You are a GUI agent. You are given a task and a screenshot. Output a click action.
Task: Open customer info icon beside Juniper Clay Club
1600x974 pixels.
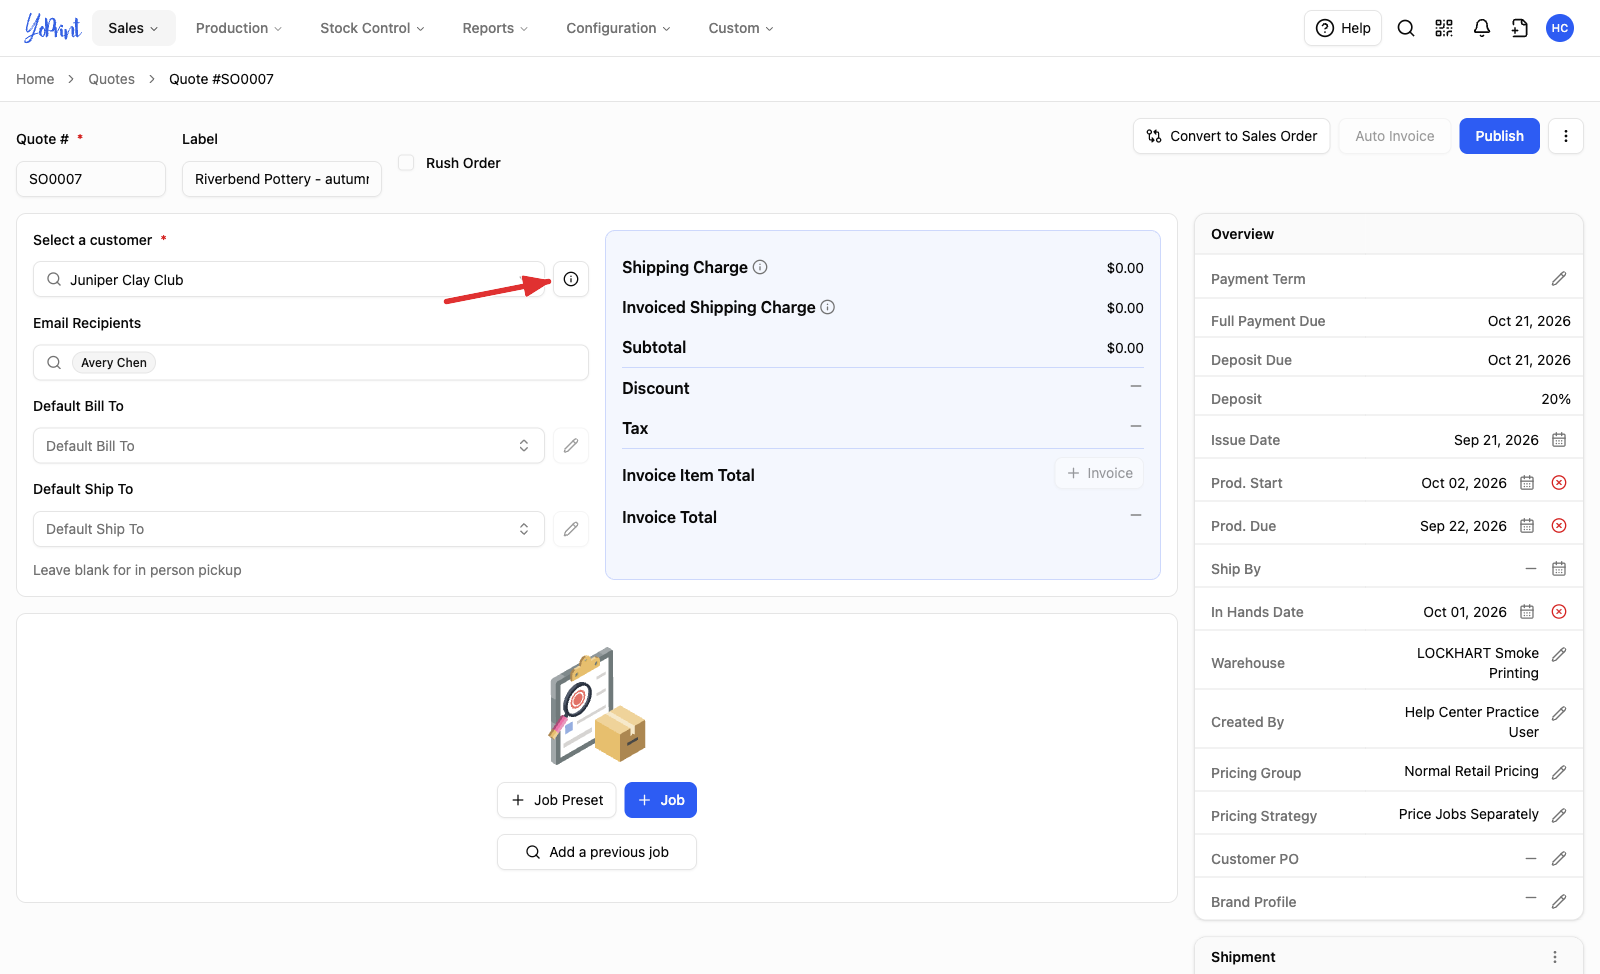571,279
